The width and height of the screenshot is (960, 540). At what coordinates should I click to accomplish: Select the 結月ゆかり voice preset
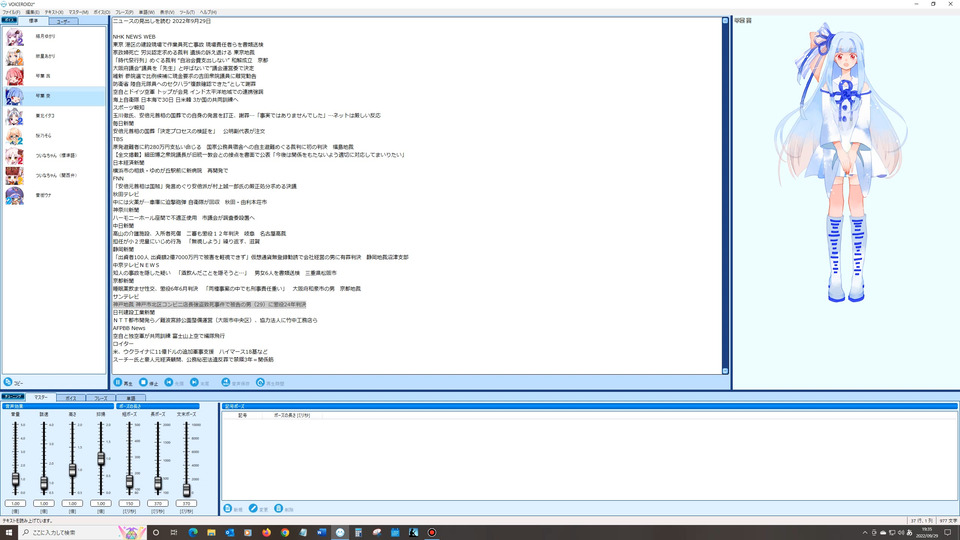[x=54, y=36]
